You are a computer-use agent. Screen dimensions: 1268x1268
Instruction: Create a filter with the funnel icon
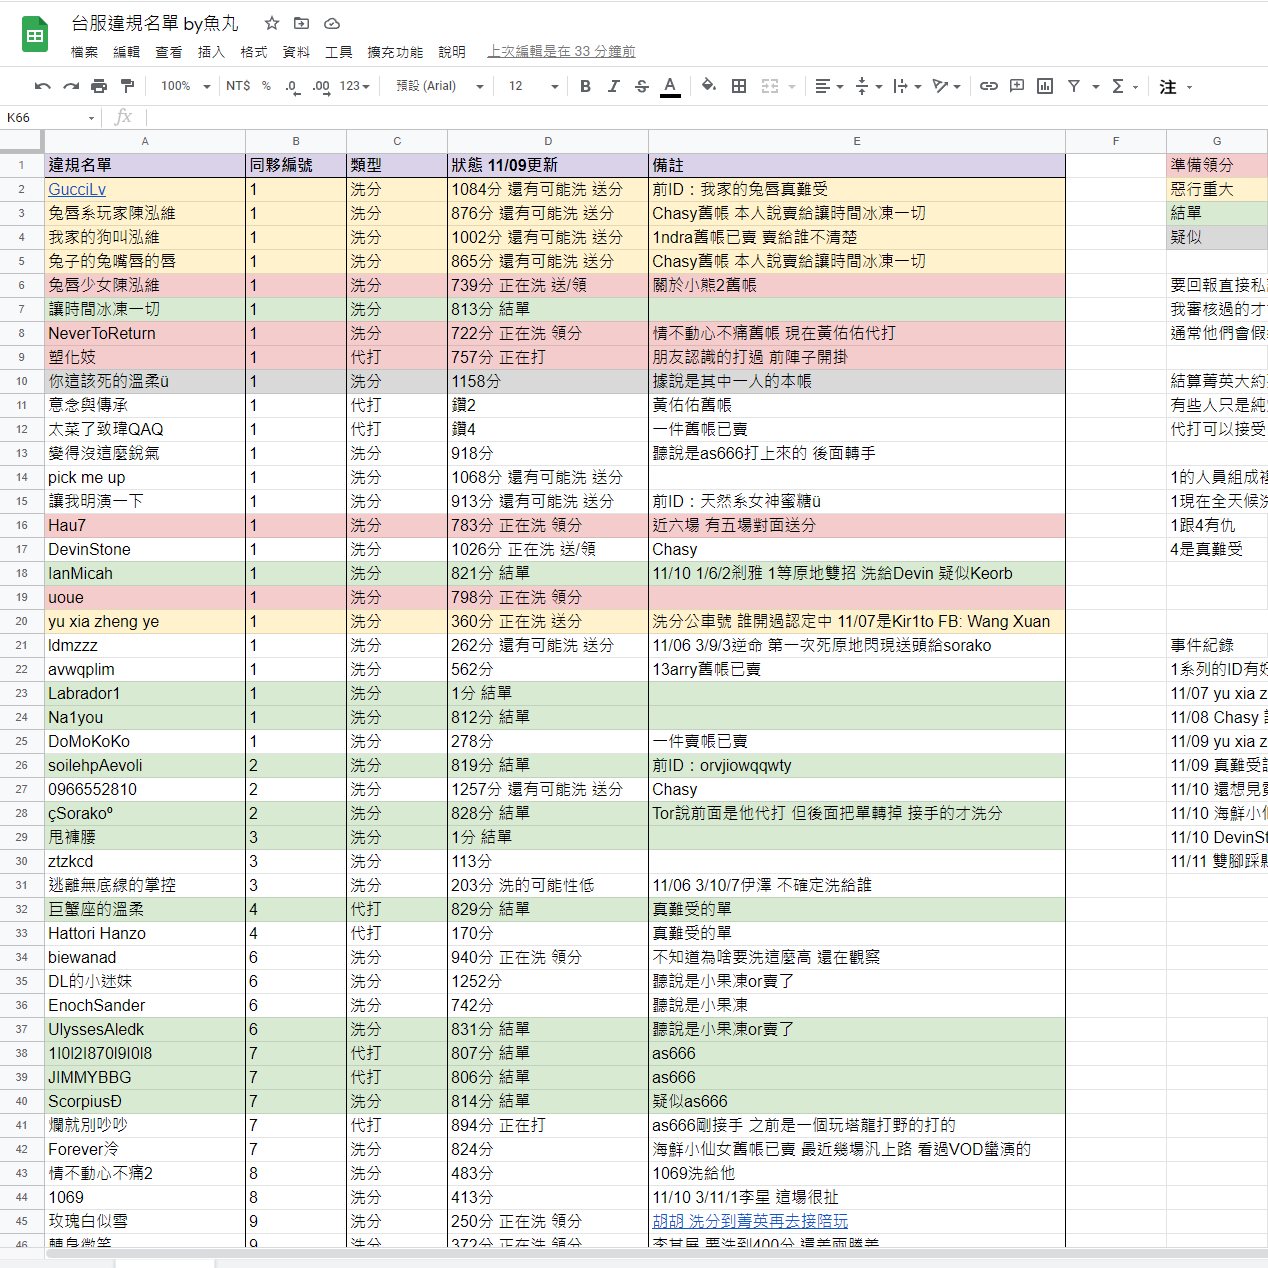(x=1073, y=87)
